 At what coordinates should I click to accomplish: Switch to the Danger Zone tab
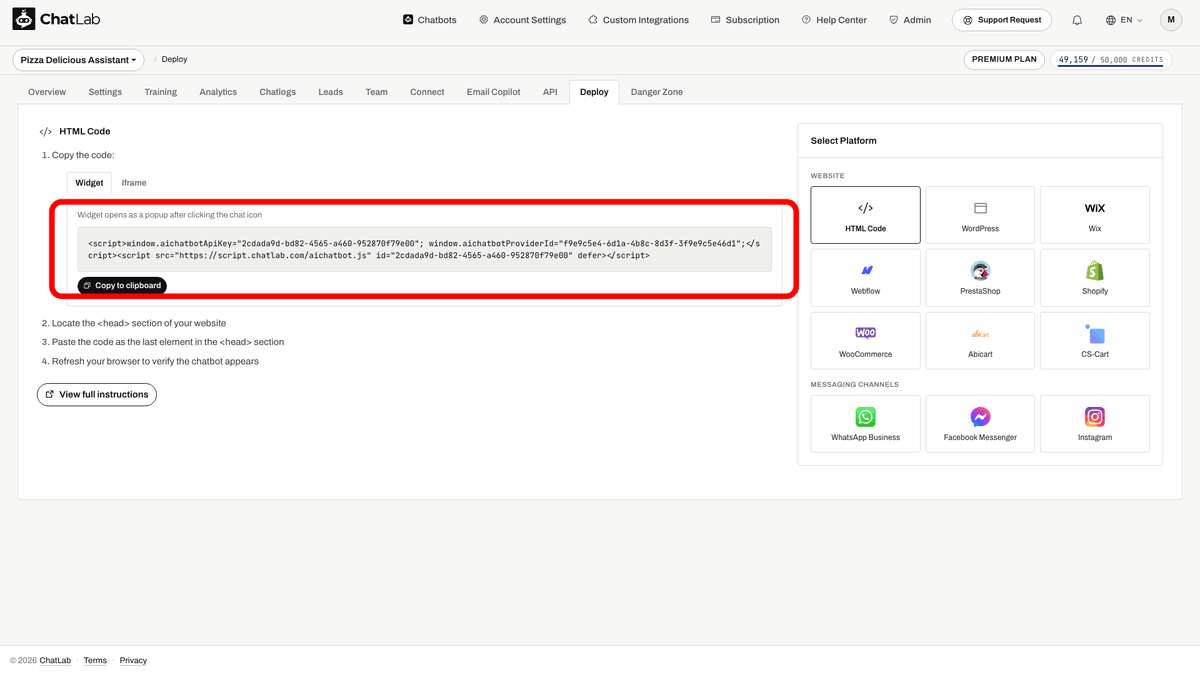pyautogui.click(x=657, y=92)
